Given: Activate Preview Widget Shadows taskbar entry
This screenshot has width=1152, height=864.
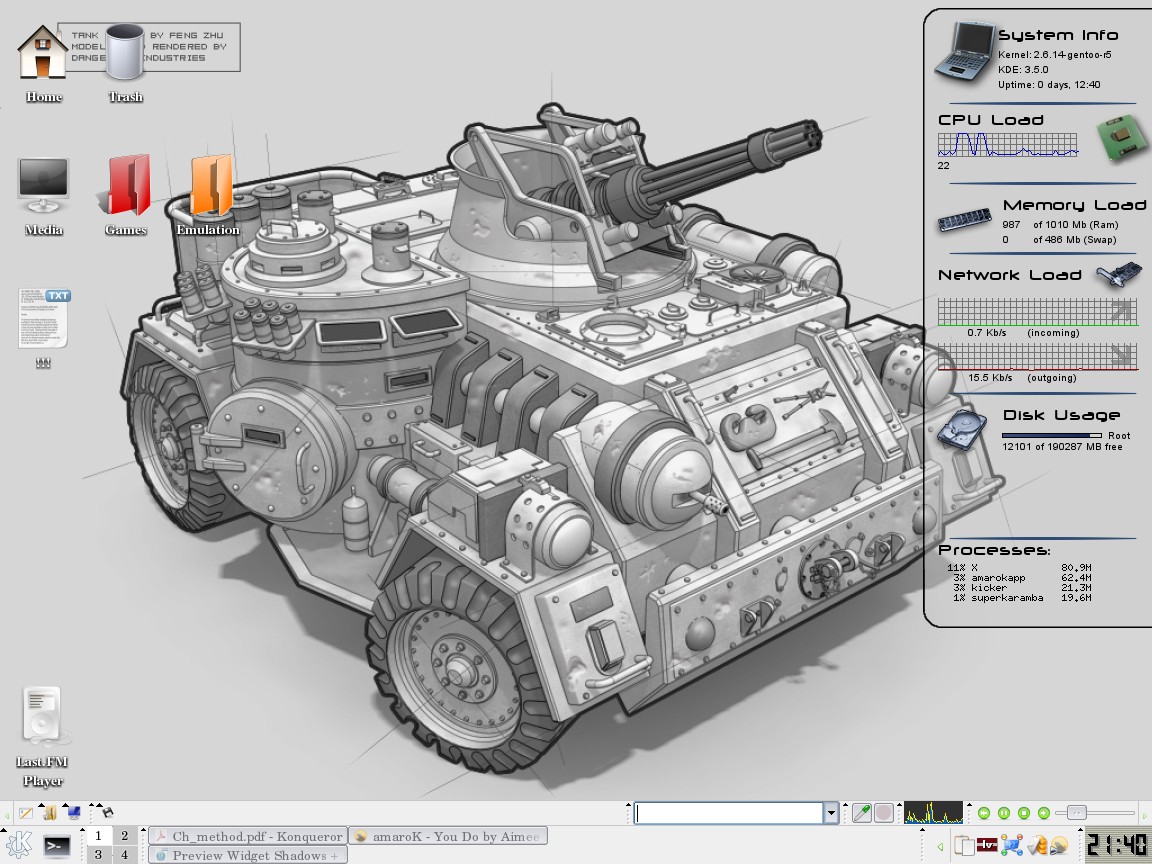Looking at the screenshot, I should click(248, 855).
